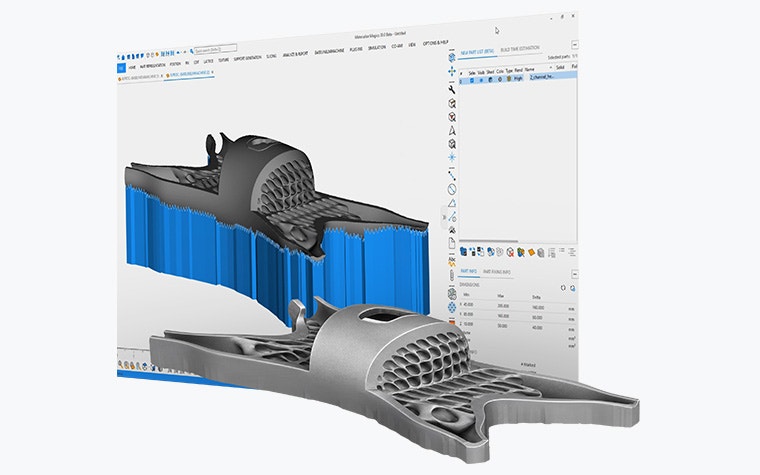The image size is (760, 475).
Task: Open the POSITION ribbon tab
Action: click(x=175, y=63)
